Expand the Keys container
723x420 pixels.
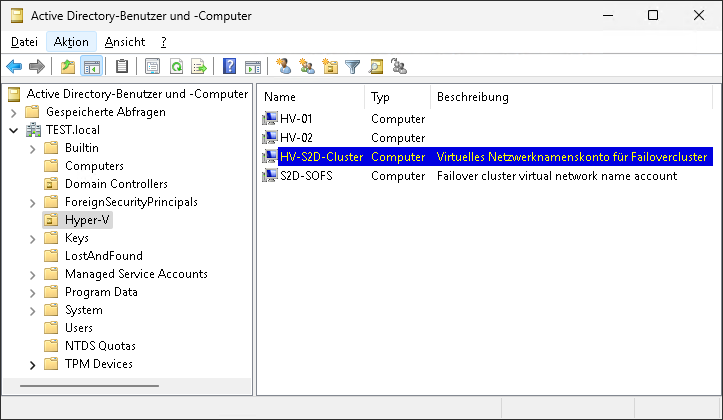pyautogui.click(x=32, y=238)
